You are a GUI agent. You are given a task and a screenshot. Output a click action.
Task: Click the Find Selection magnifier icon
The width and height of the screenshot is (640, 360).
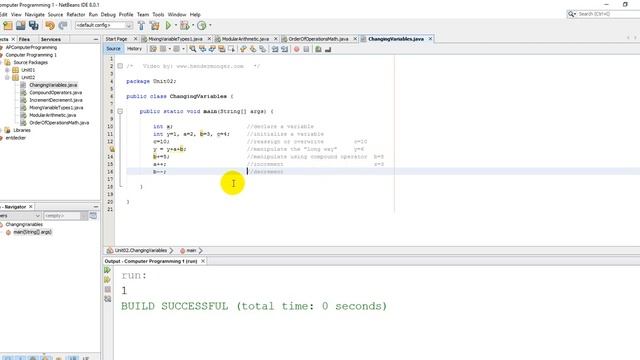pos(193,49)
